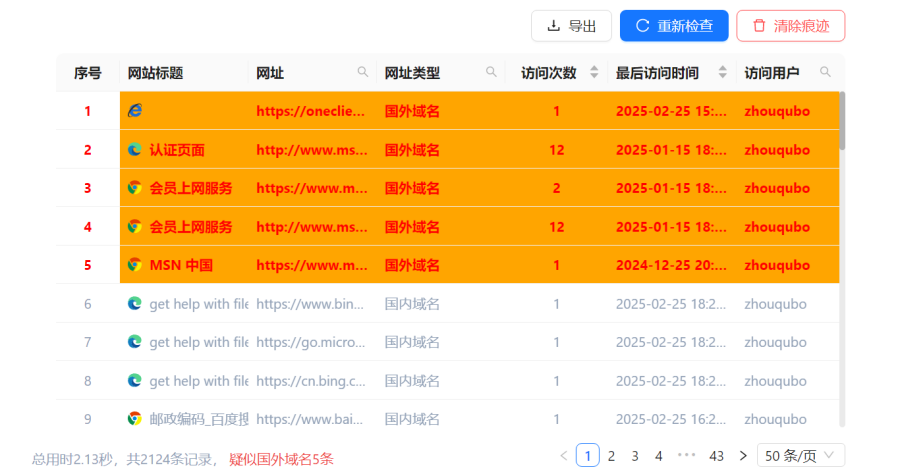This screenshot has height=476, width=898.
Task: Click the search icon in 网址 column header
Action: coord(363,73)
